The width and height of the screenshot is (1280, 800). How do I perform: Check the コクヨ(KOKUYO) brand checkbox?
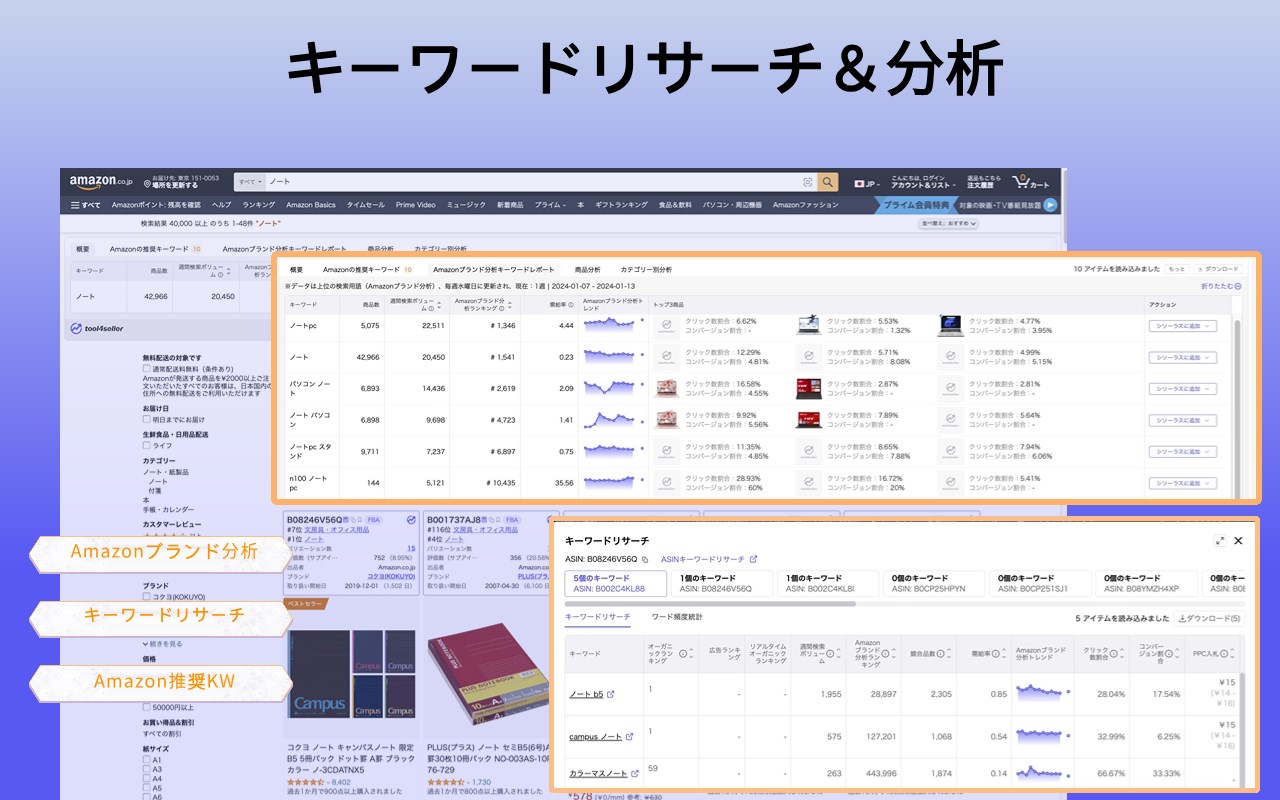tap(147, 597)
